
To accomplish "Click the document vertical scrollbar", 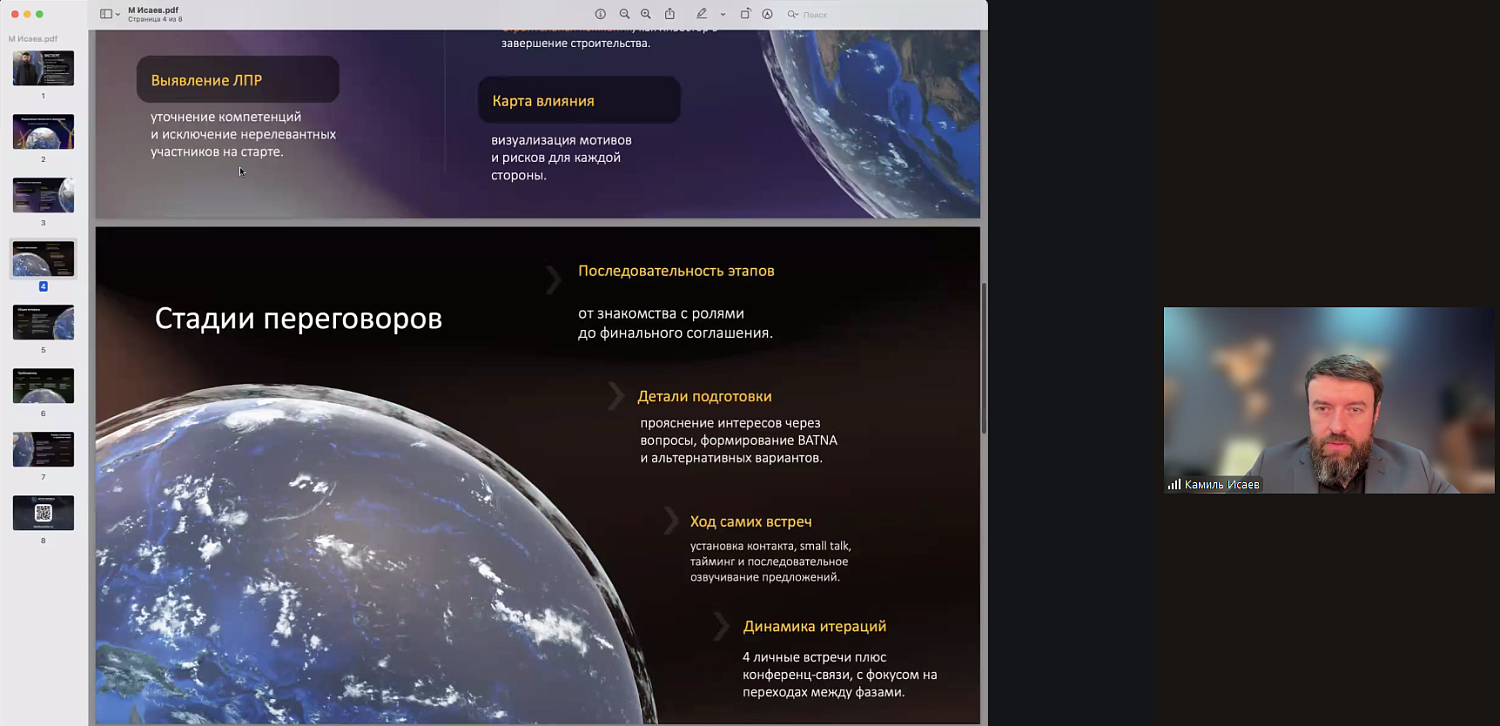I will [984, 360].
